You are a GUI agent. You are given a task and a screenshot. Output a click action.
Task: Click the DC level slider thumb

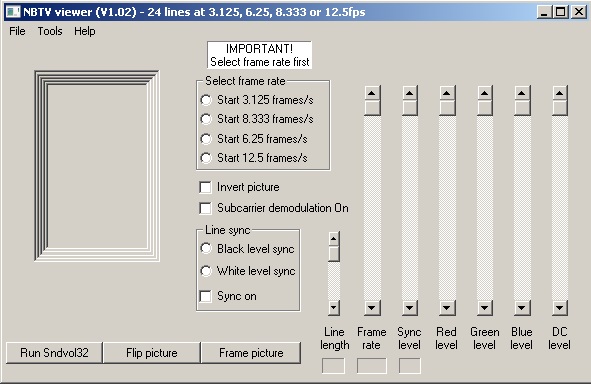(559, 108)
